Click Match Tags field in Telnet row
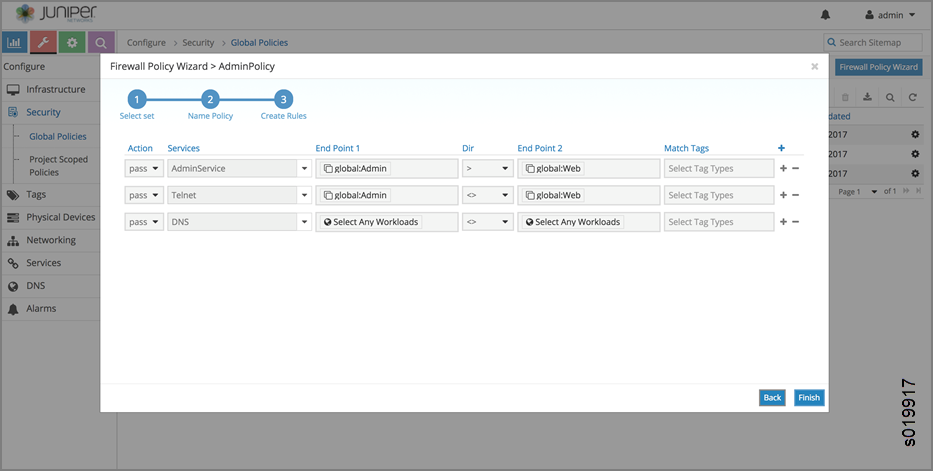The image size is (933, 471). click(719, 195)
